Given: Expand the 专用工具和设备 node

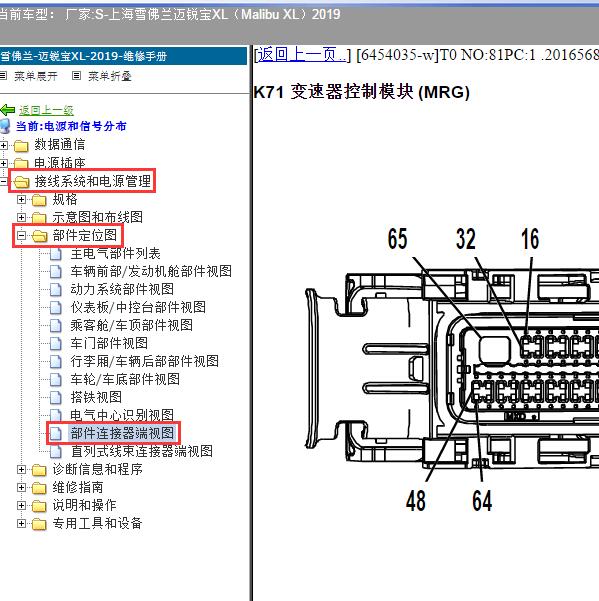Looking at the screenshot, I should (x=21, y=524).
